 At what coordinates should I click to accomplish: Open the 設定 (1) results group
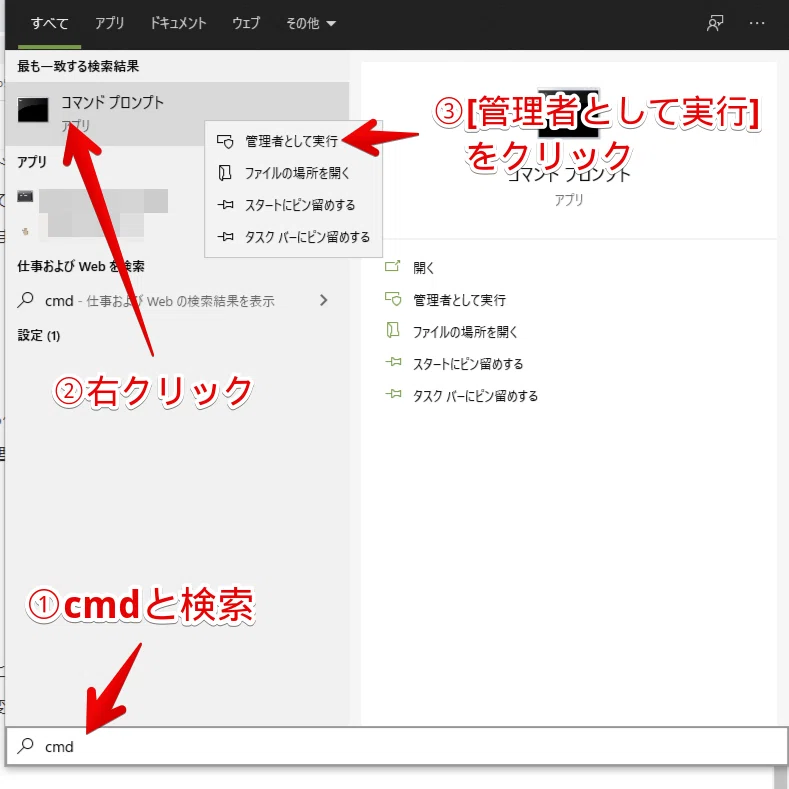(39, 336)
